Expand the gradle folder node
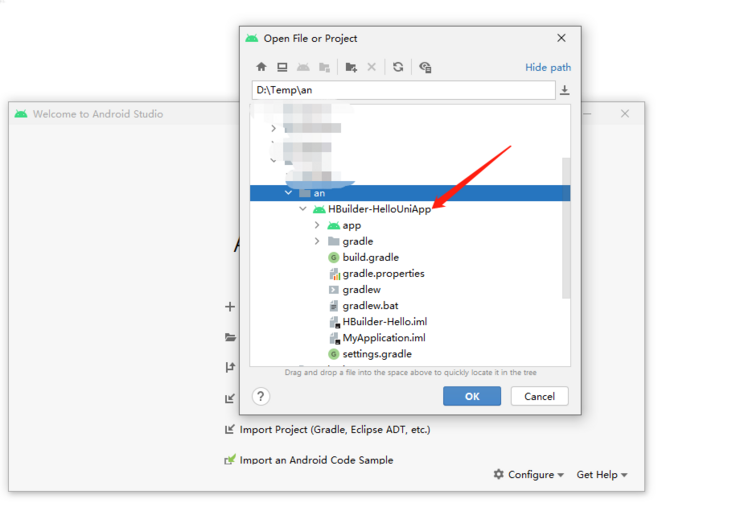This screenshot has height=532, width=732. 317,241
